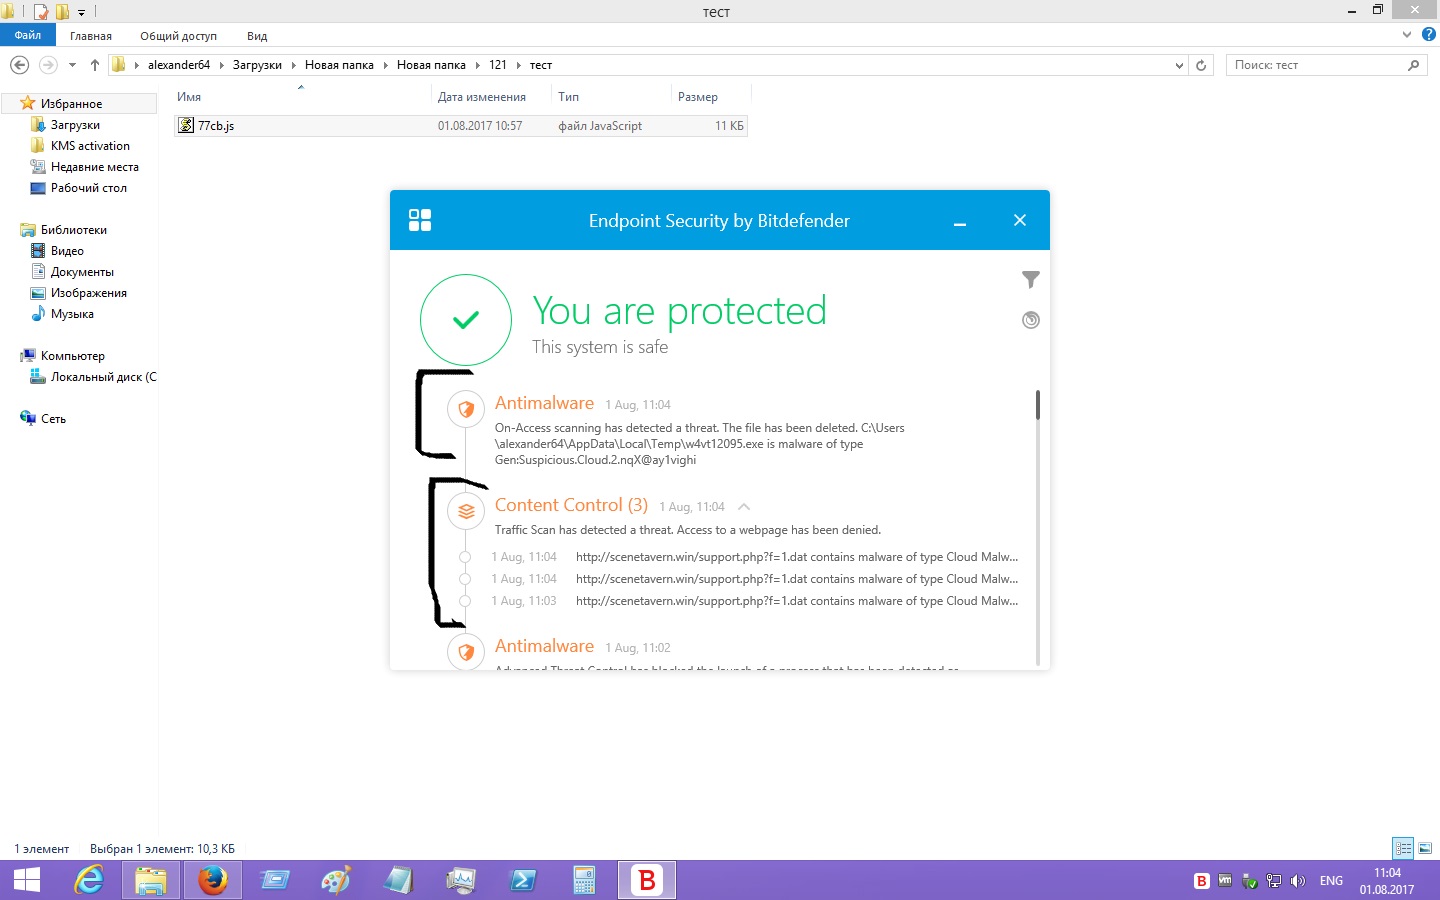Open the Файл ribbon tab in Explorer
Screen dimensions: 1440x900
tap(28, 35)
